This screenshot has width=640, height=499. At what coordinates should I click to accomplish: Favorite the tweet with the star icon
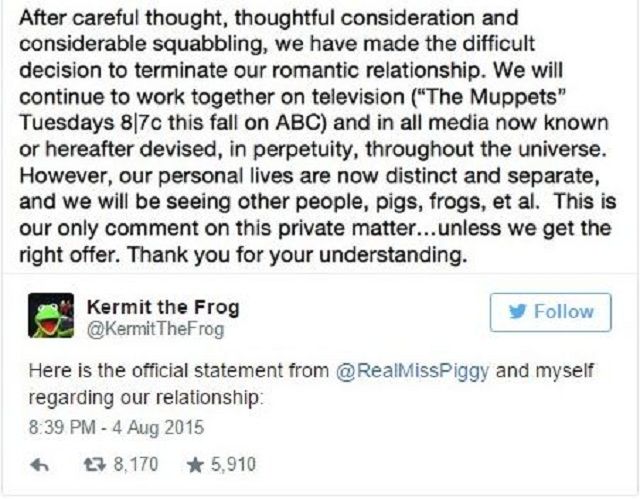point(195,465)
